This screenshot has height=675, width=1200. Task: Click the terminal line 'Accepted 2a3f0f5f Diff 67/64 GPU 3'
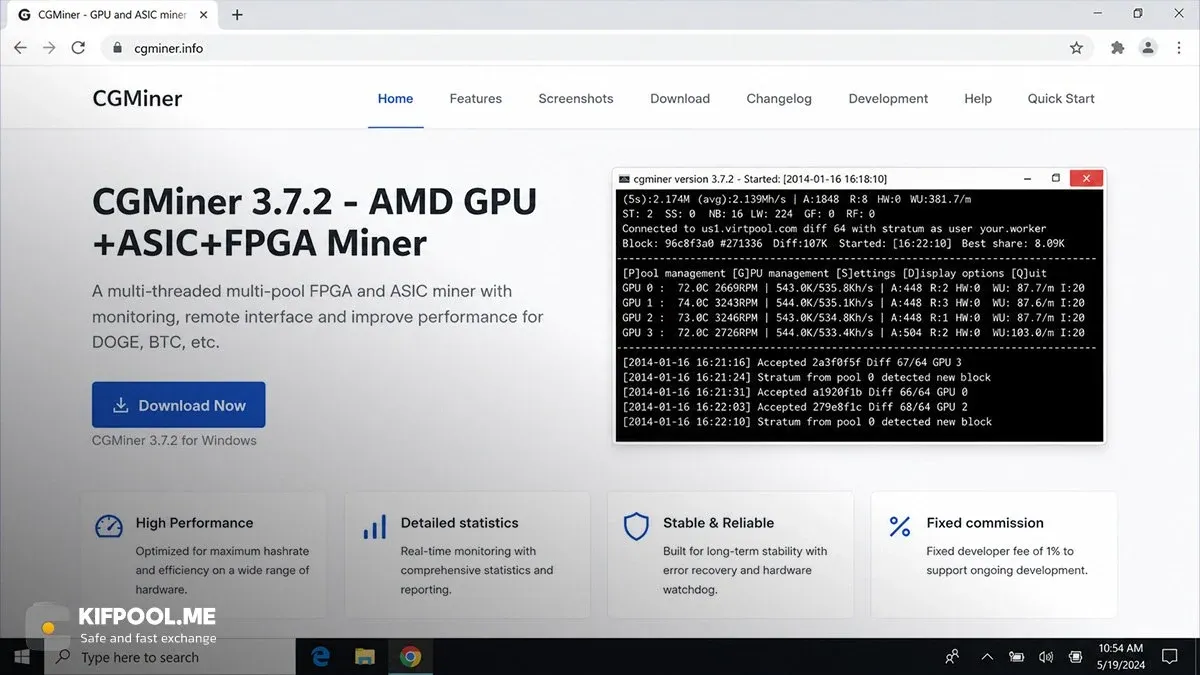tap(792, 362)
